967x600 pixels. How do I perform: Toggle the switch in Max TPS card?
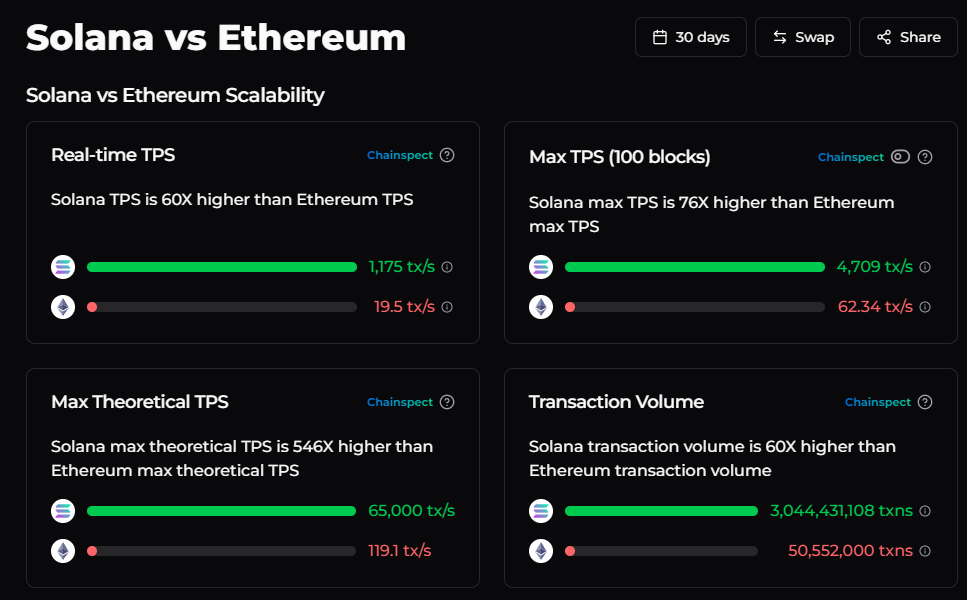900,157
